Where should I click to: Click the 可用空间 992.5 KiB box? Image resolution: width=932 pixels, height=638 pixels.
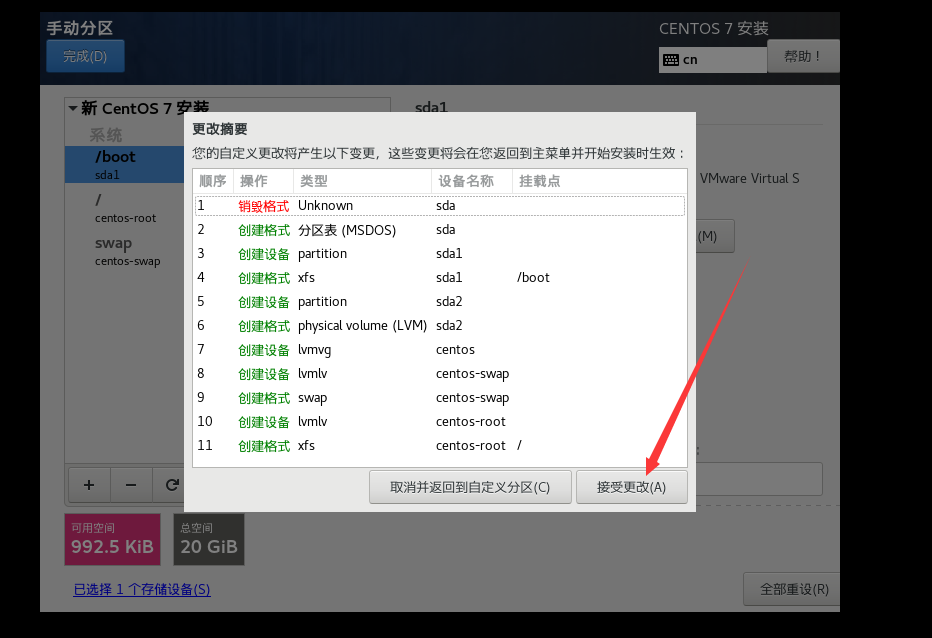click(x=112, y=539)
